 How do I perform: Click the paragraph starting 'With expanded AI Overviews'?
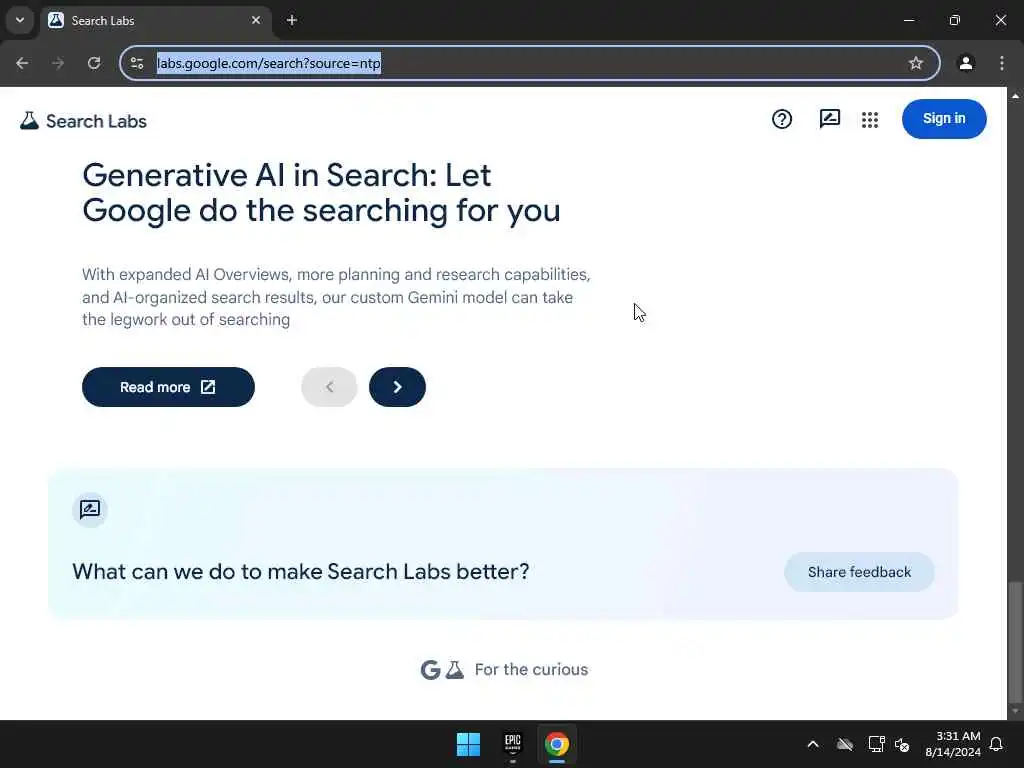point(336,297)
